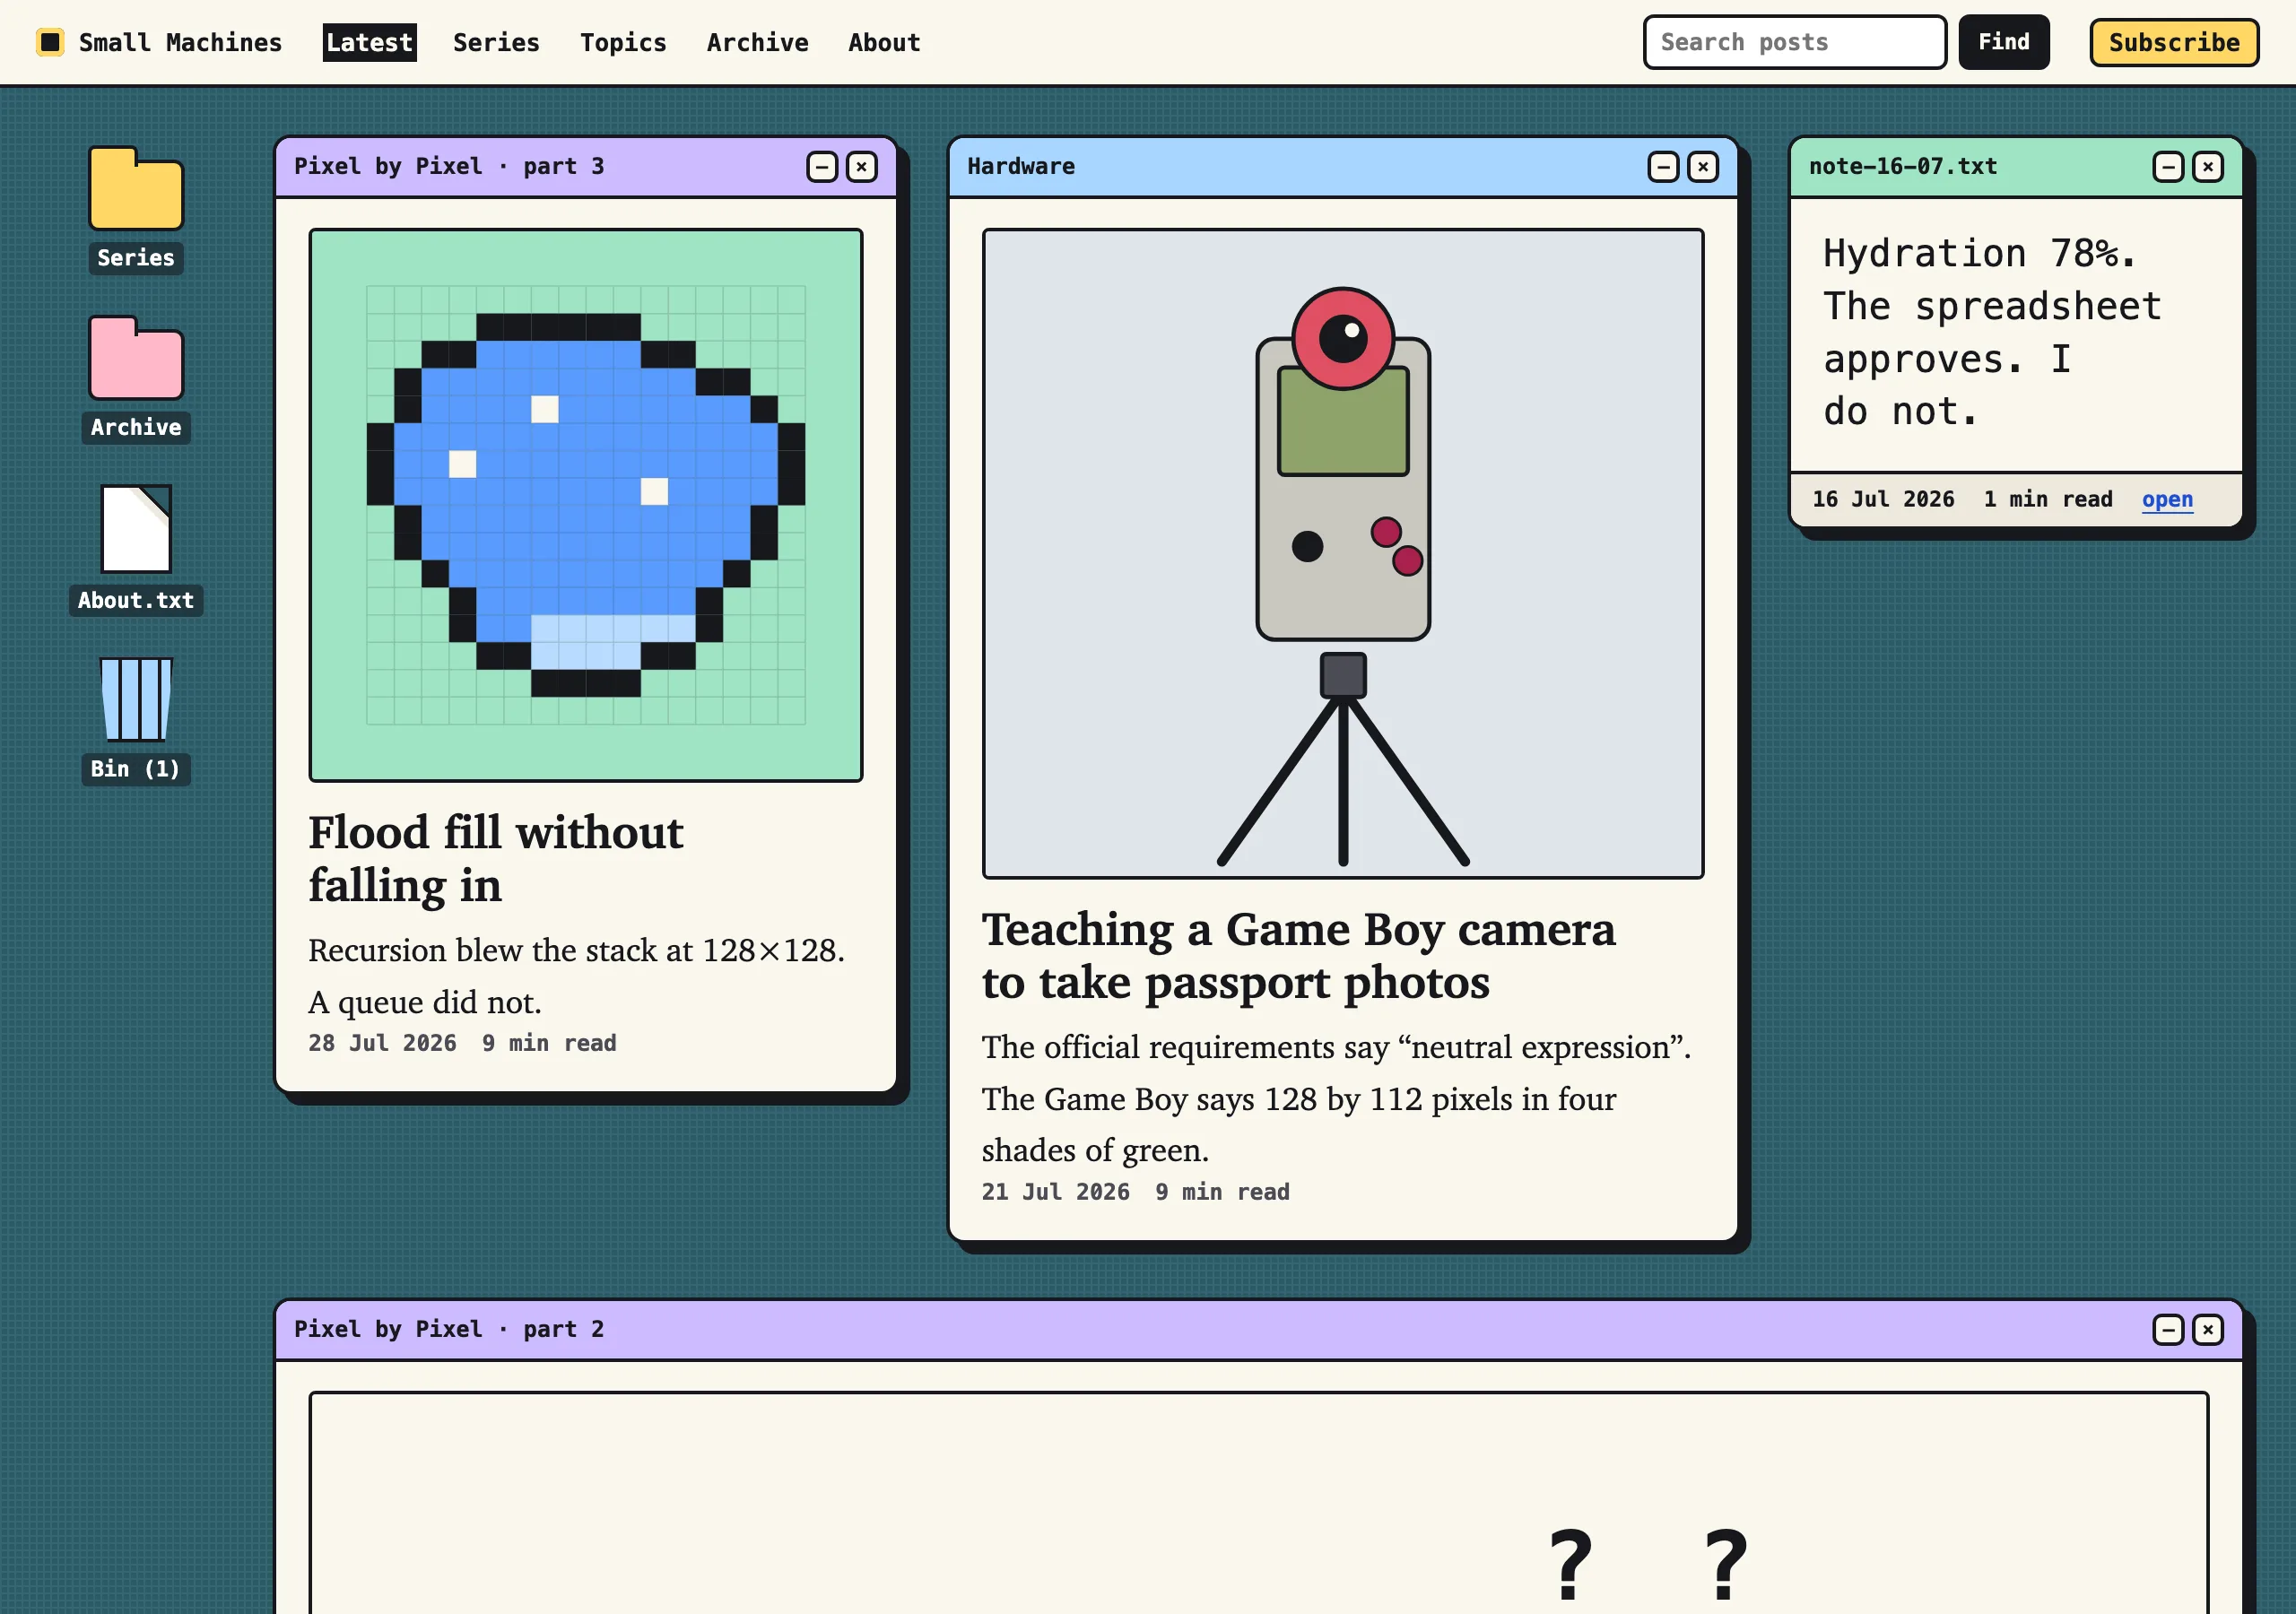
Task: Click the "Hydration 78%" note text
Action: click(x=1980, y=254)
